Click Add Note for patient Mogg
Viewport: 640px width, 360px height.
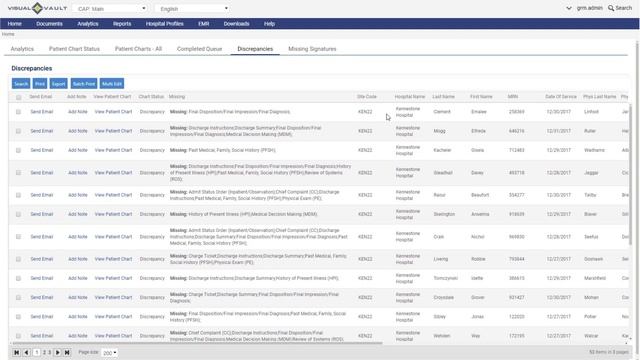(78, 131)
